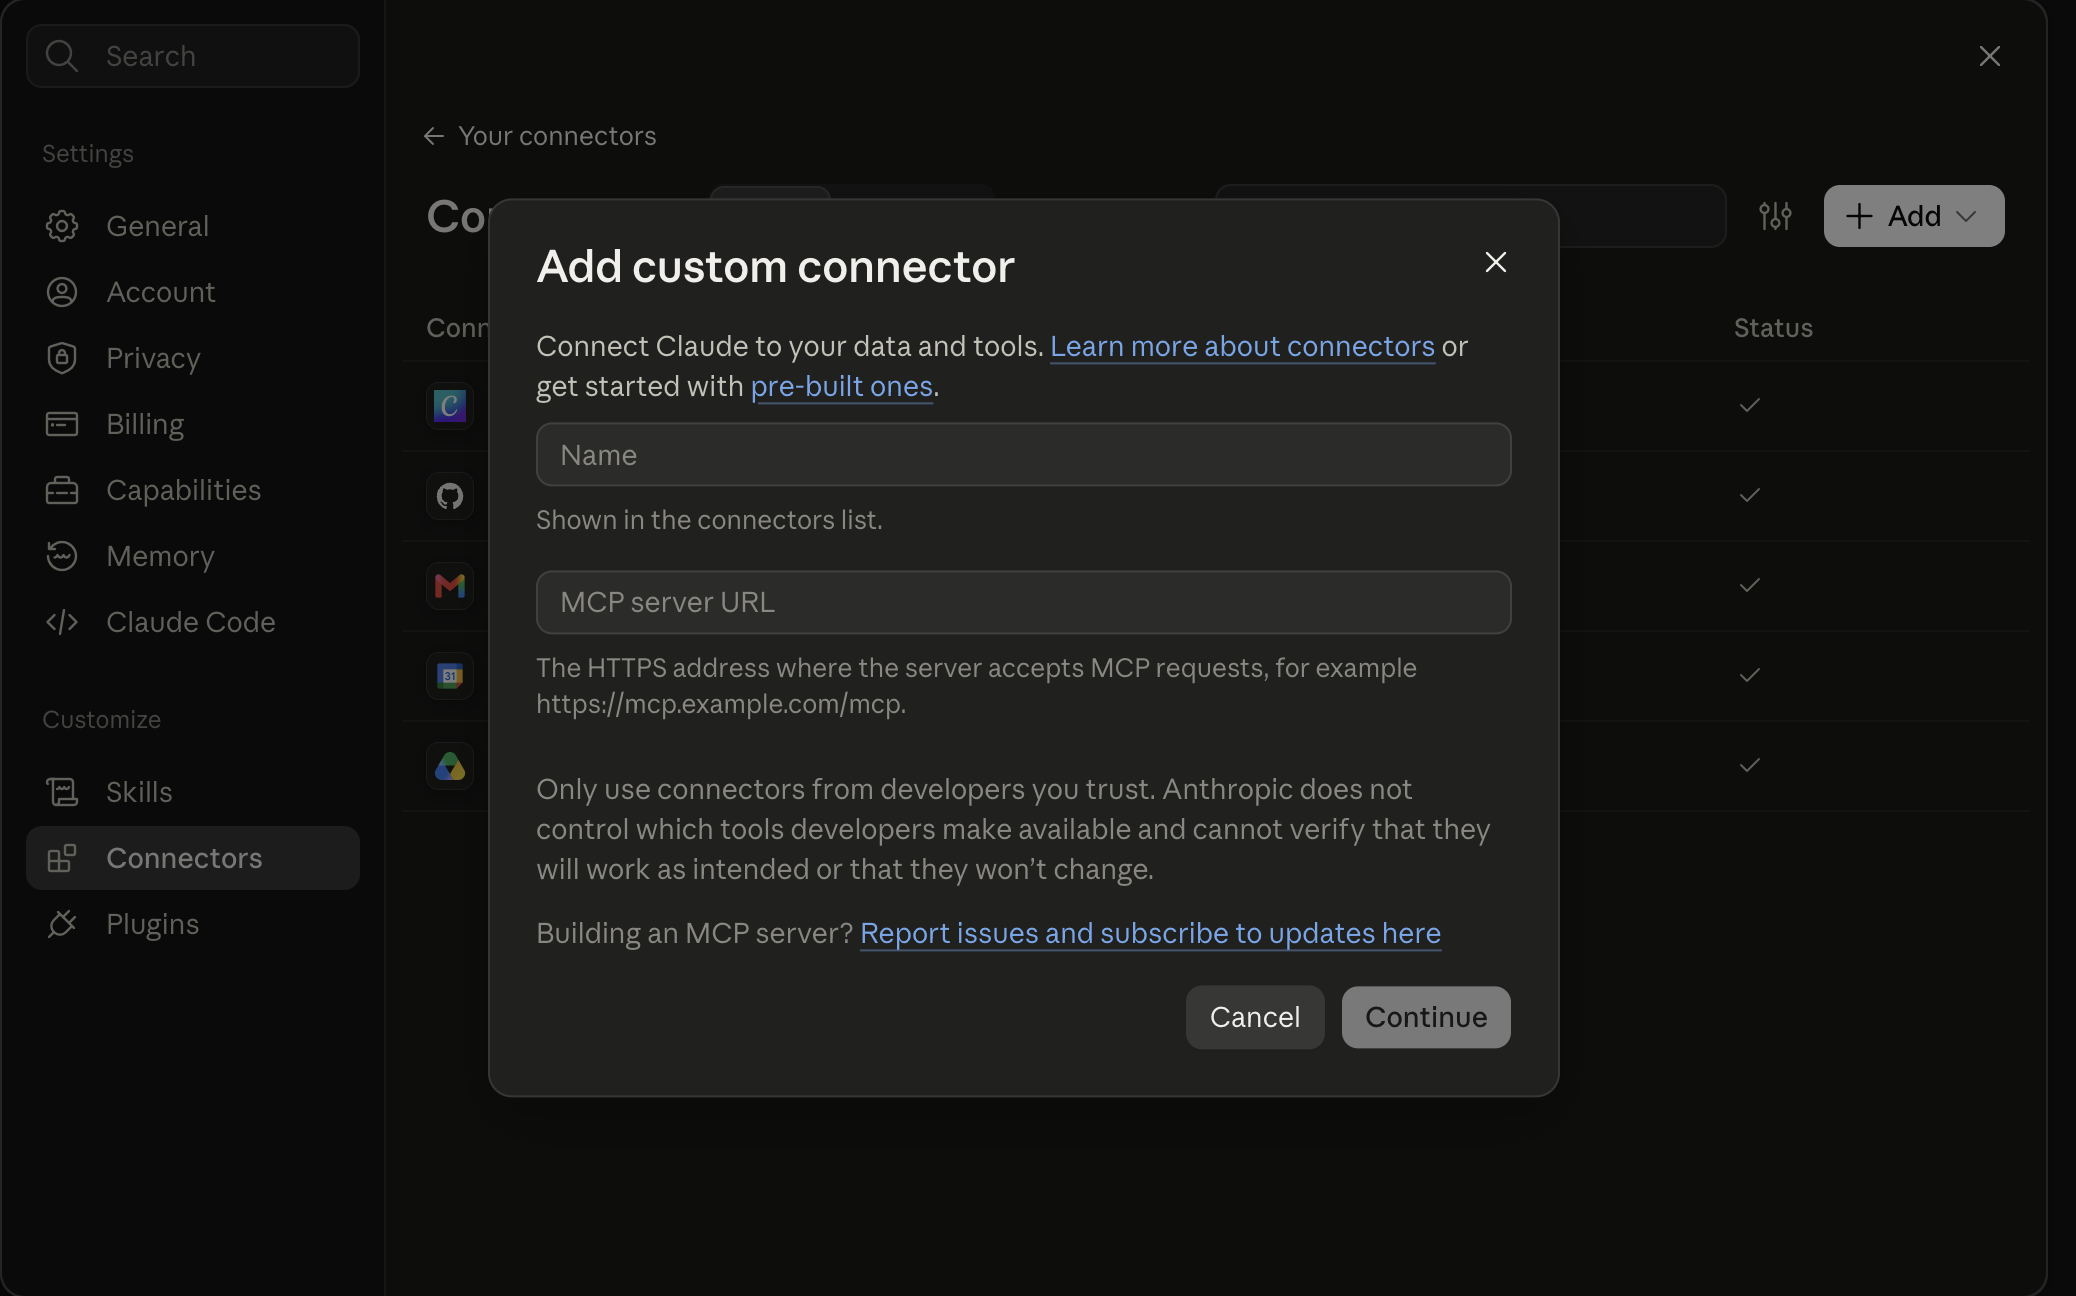
Task: Click the Status column header
Action: coord(1773,328)
